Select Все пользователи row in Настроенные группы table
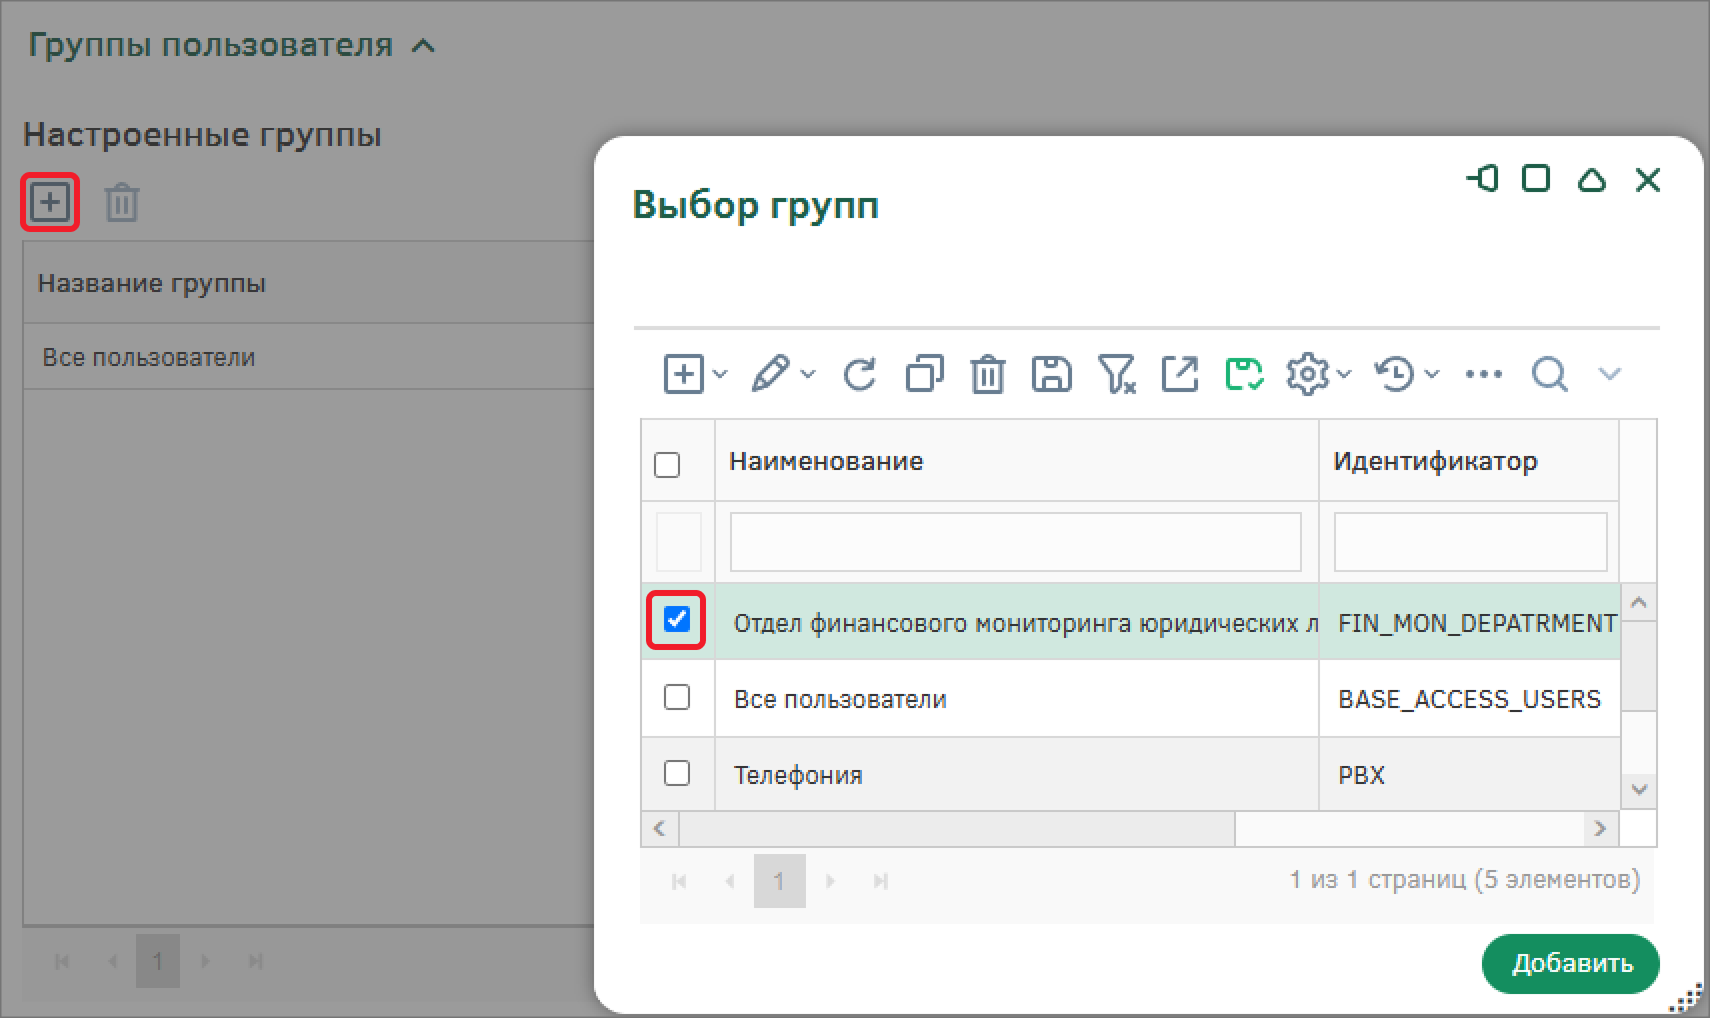Screen dimensions: 1710x1018 [x=309, y=357]
